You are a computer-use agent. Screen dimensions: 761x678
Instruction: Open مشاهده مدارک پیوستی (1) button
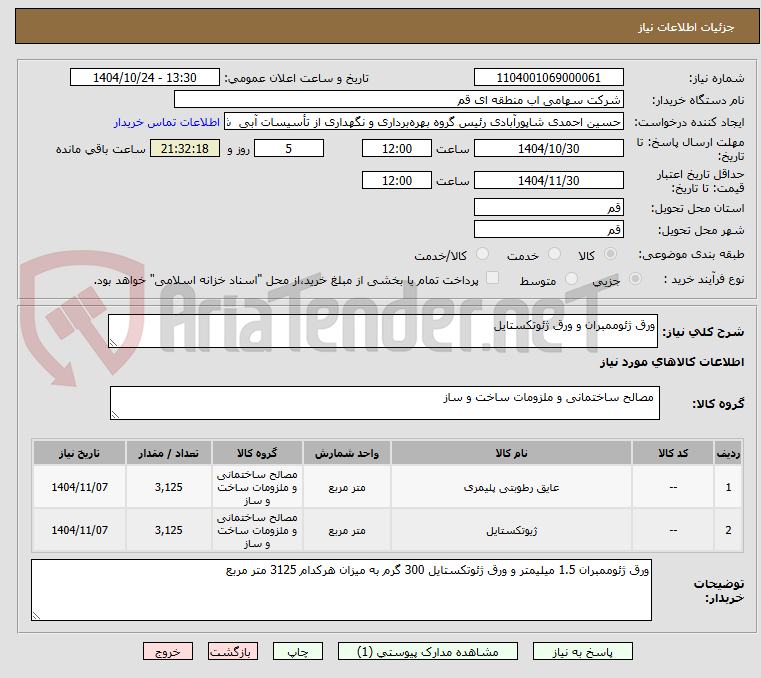click(x=428, y=651)
